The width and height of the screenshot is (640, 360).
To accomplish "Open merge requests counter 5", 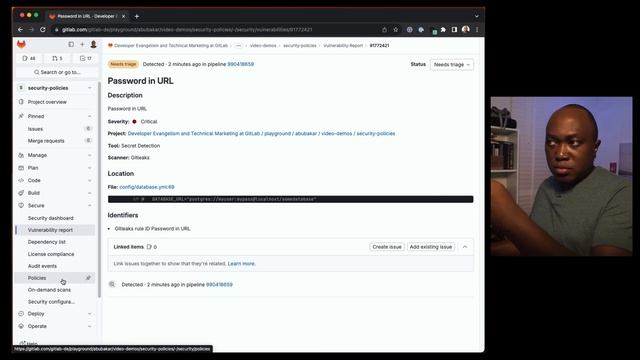I will [x=57, y=58].
